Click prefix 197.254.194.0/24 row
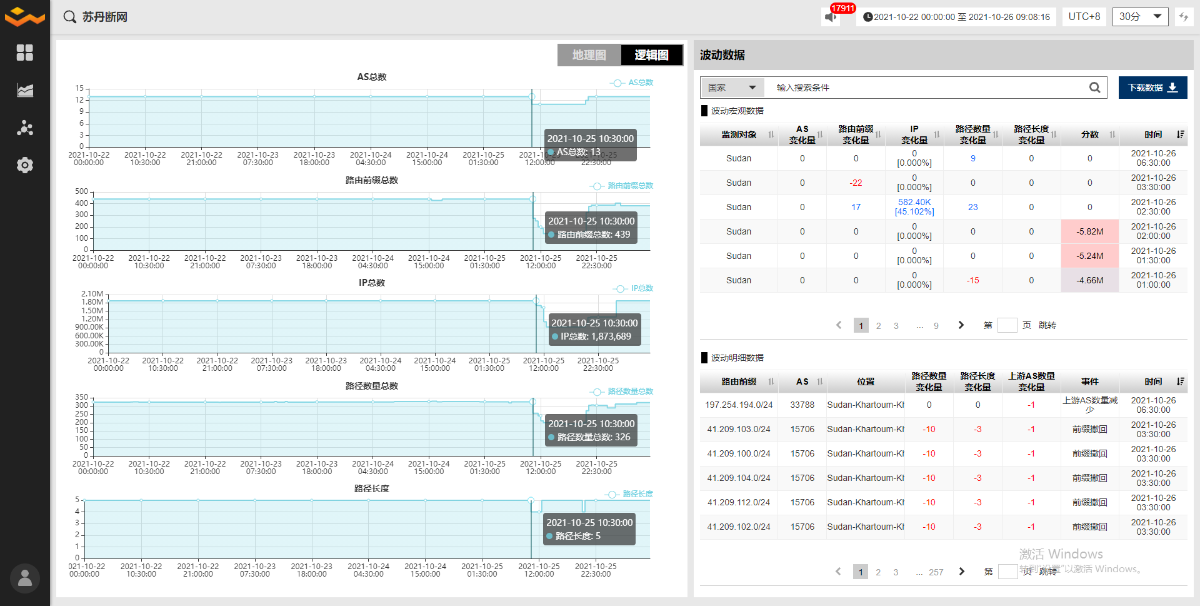Screen dimensions: 1200x606 pos(739,405)
